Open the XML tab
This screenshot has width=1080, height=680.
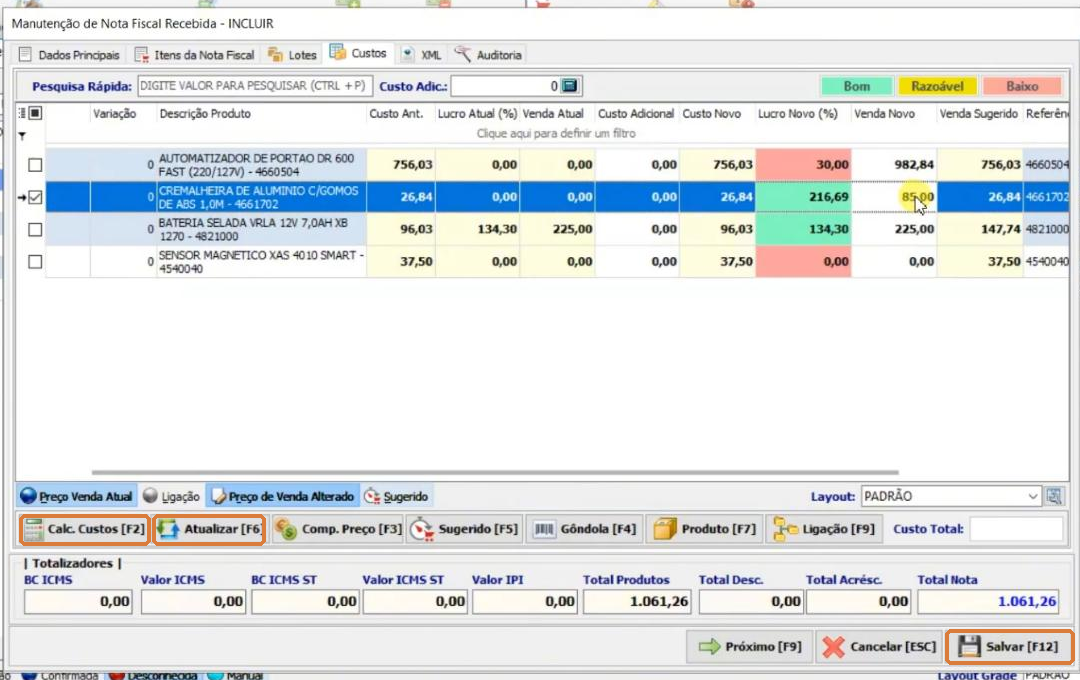(422, 54)
